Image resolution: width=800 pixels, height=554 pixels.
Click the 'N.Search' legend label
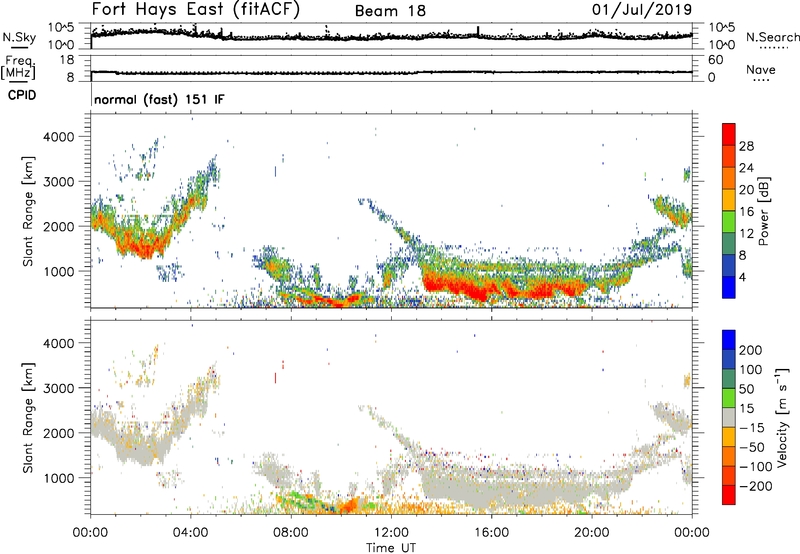coord(772,37)
